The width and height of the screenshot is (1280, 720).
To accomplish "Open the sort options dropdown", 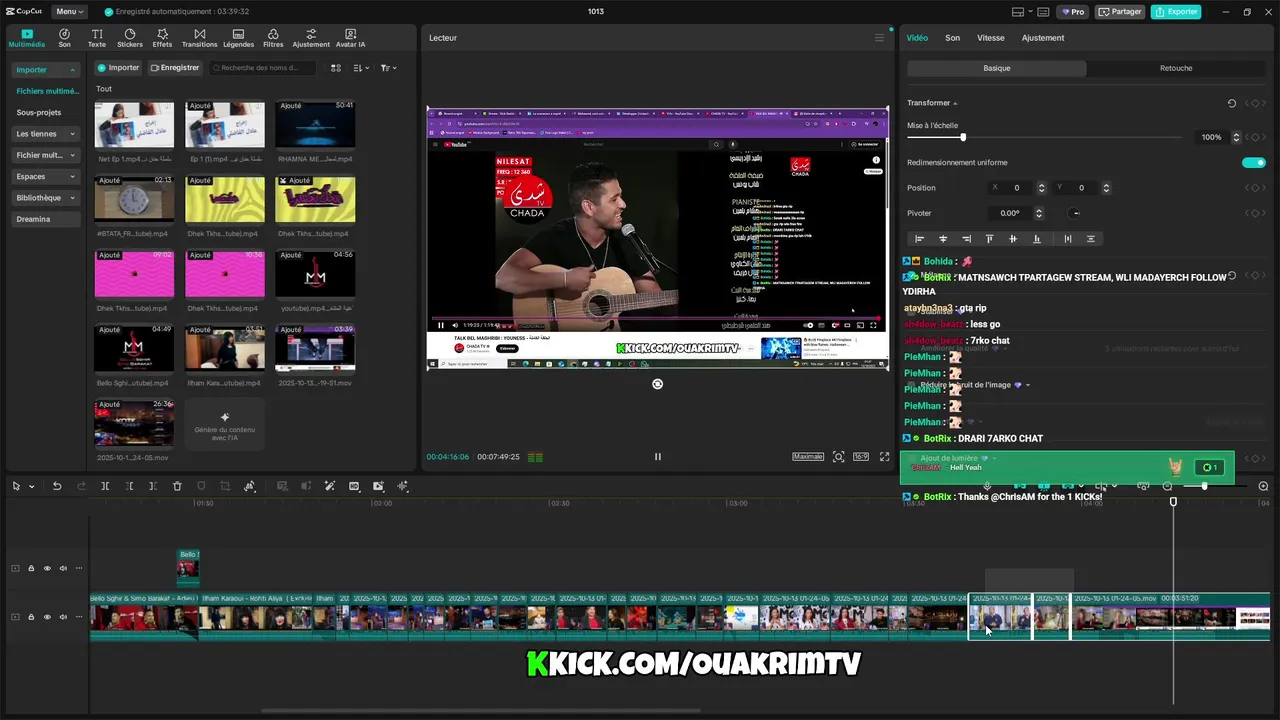I will pos(361,68).
